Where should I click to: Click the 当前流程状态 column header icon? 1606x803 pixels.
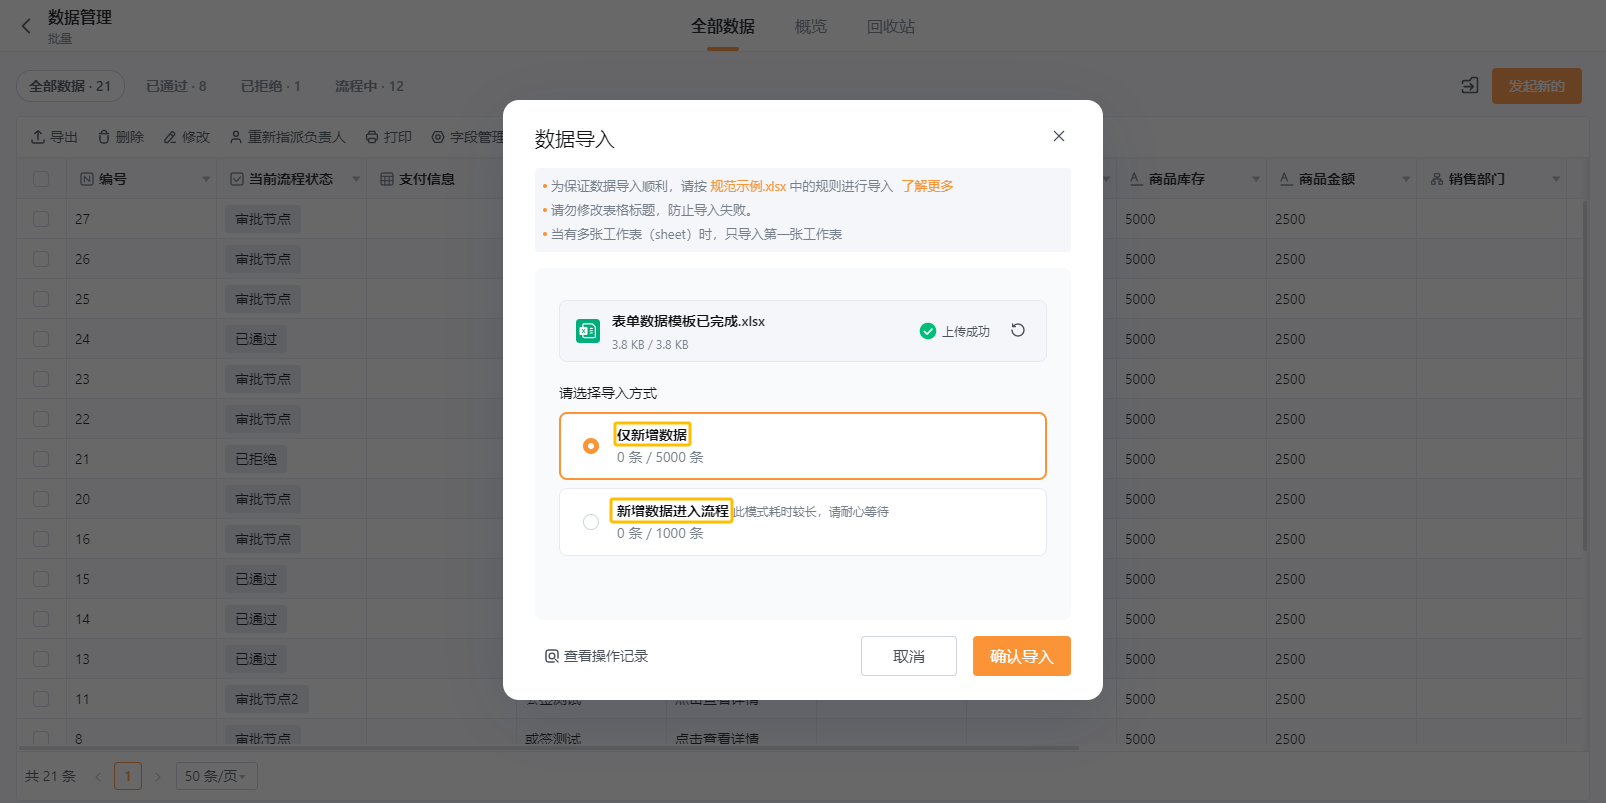coord(237,179)
